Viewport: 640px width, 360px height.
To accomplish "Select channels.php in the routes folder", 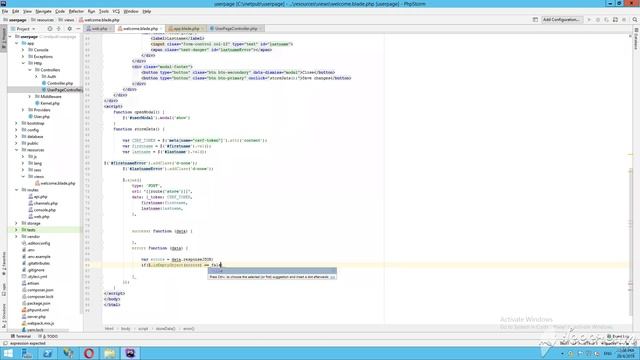I will click(43, 203).
